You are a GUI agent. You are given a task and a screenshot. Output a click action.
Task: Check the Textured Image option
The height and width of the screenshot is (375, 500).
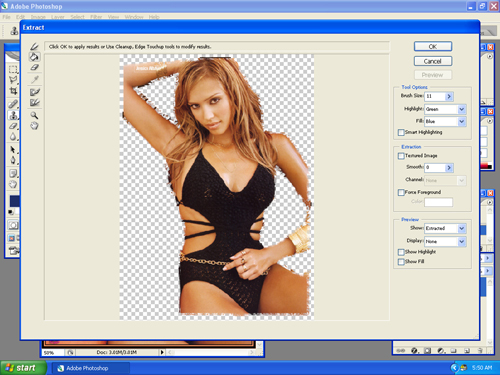click(x=401, y=156)
